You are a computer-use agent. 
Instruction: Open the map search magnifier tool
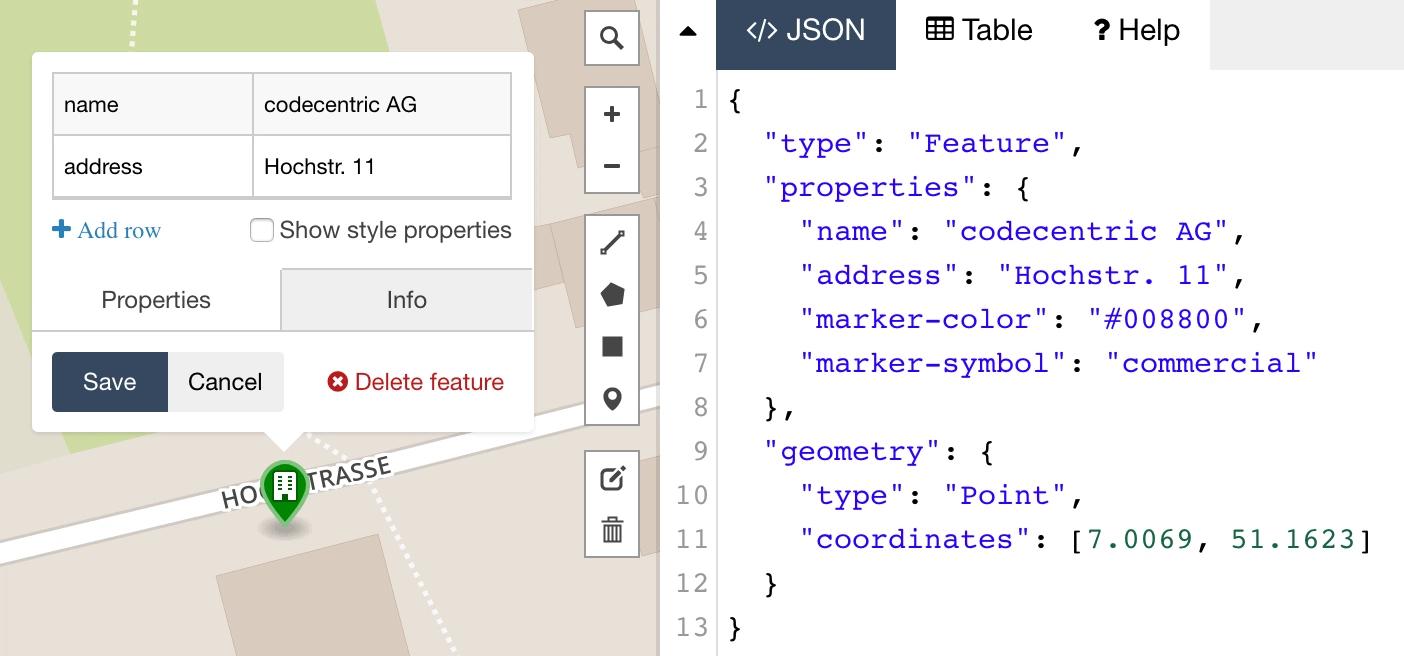point(612,38)
